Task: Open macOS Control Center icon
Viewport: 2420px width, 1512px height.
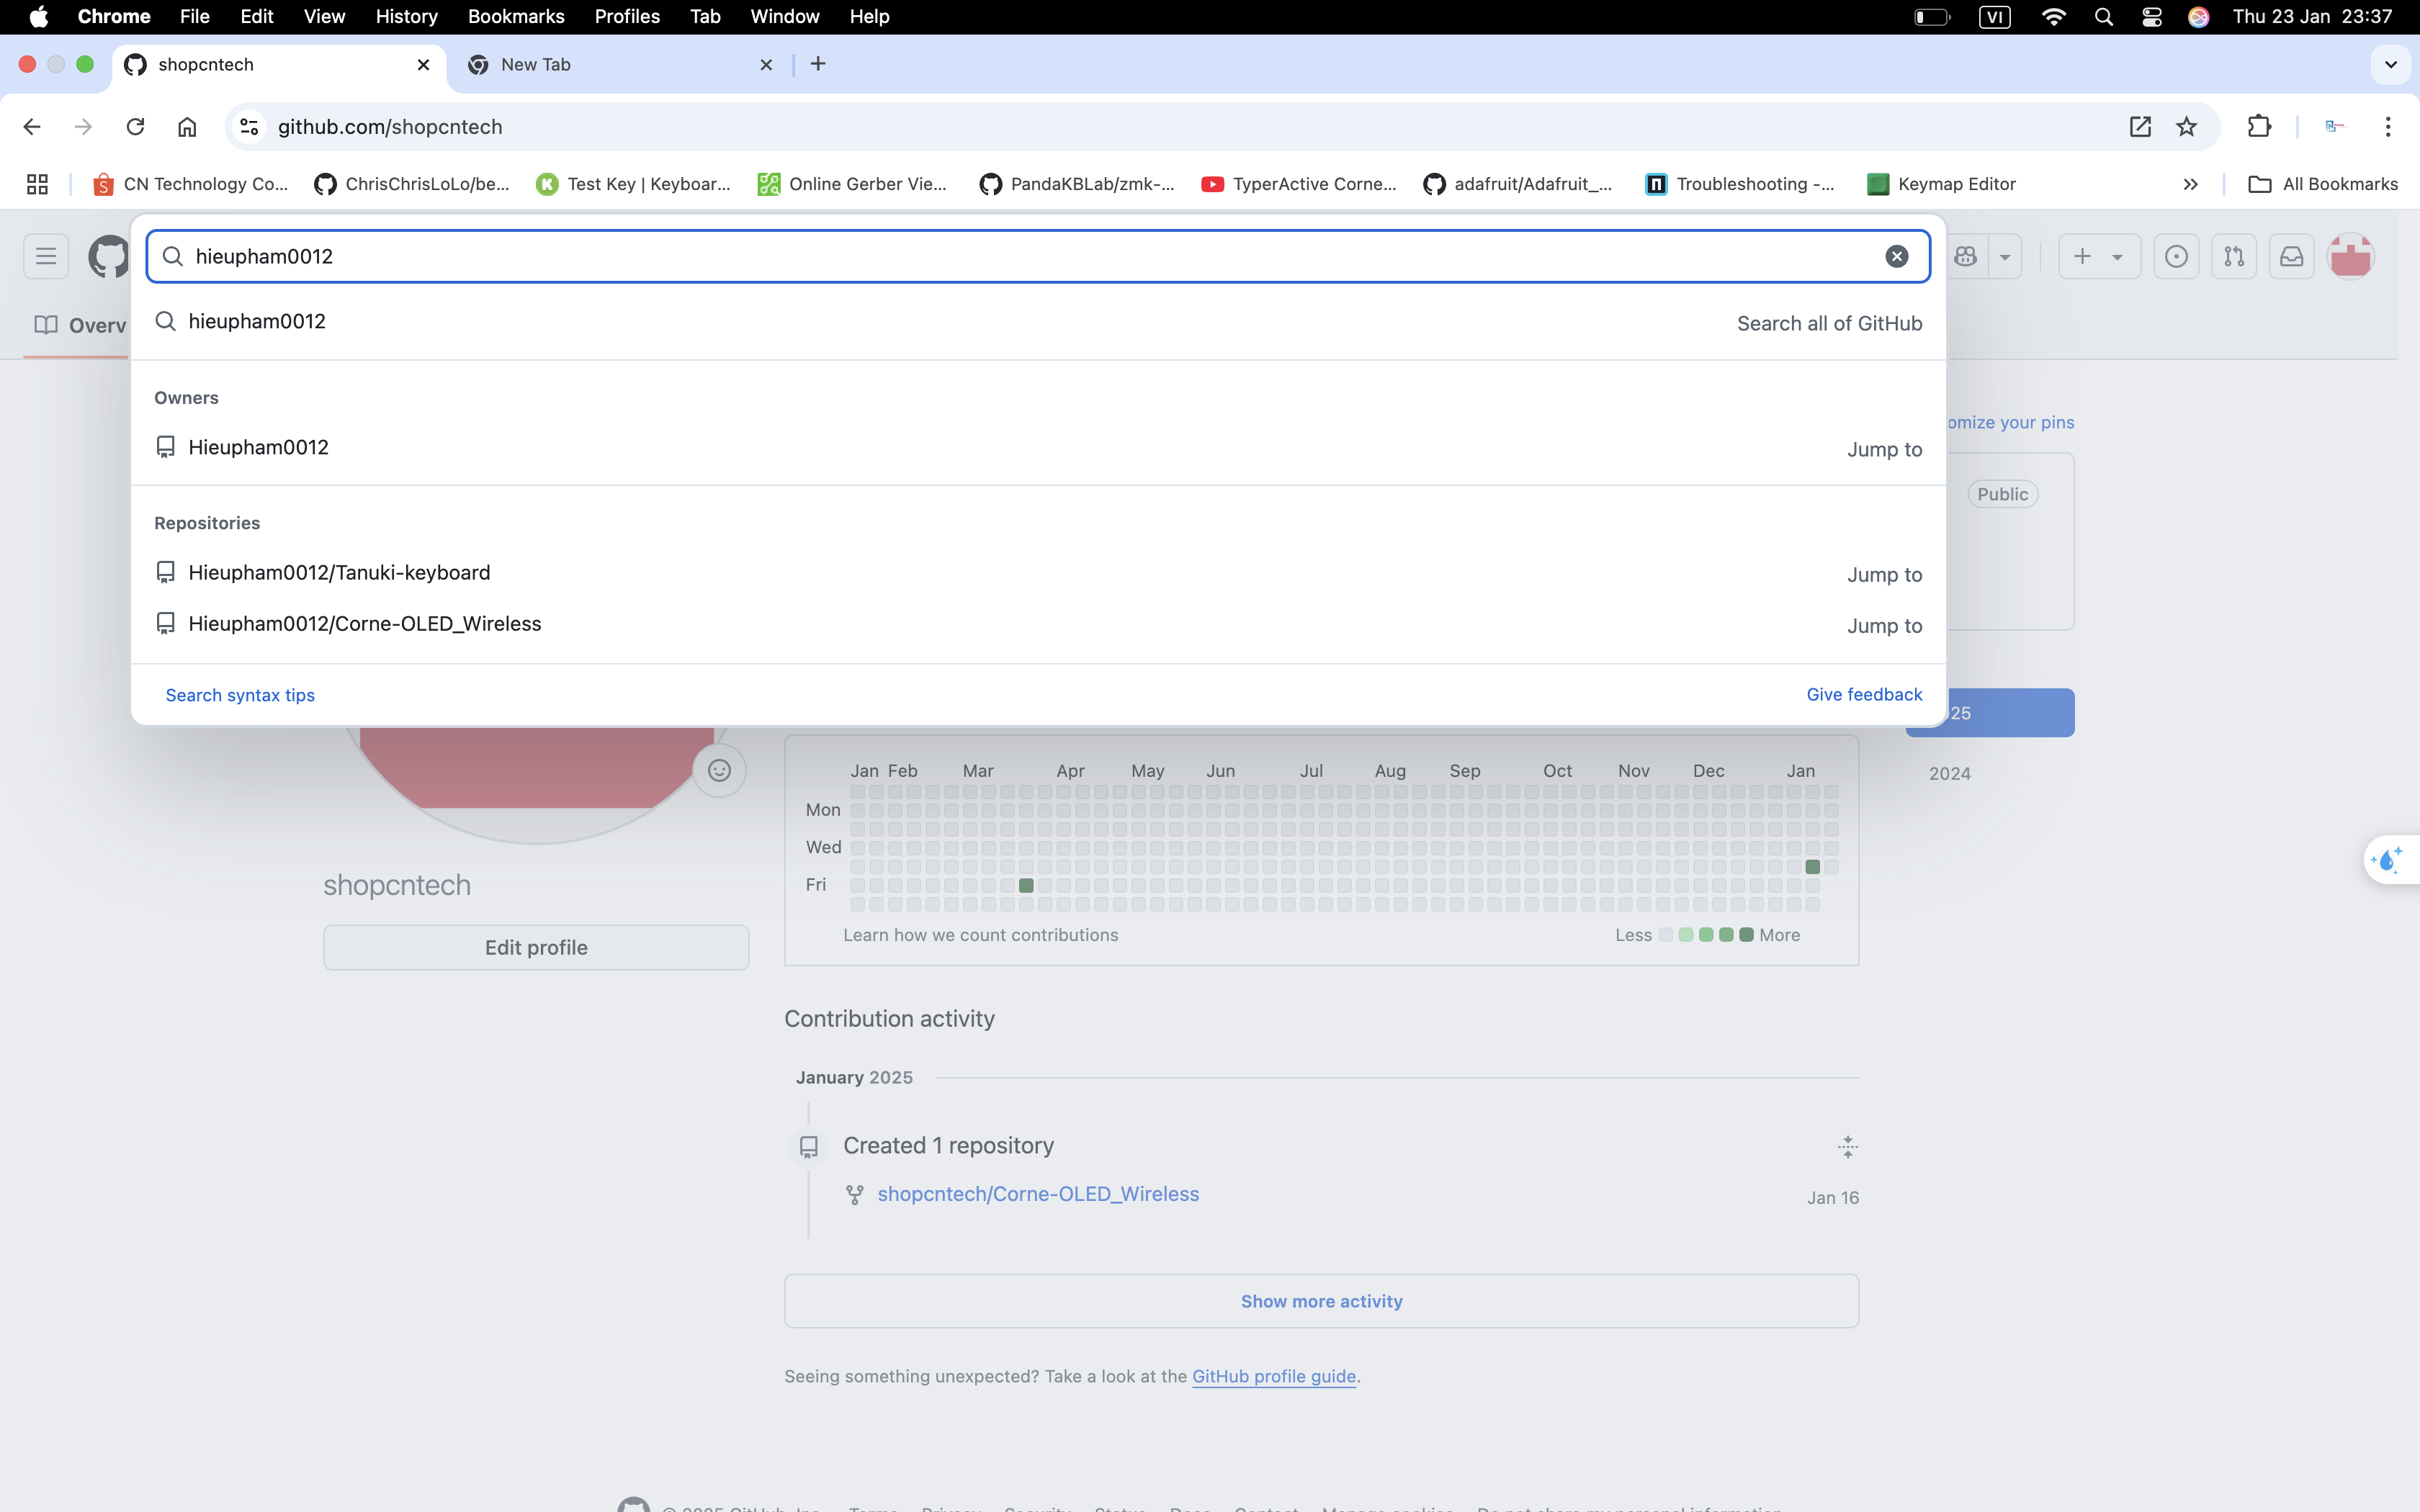Action: [x=2151, y=17]
